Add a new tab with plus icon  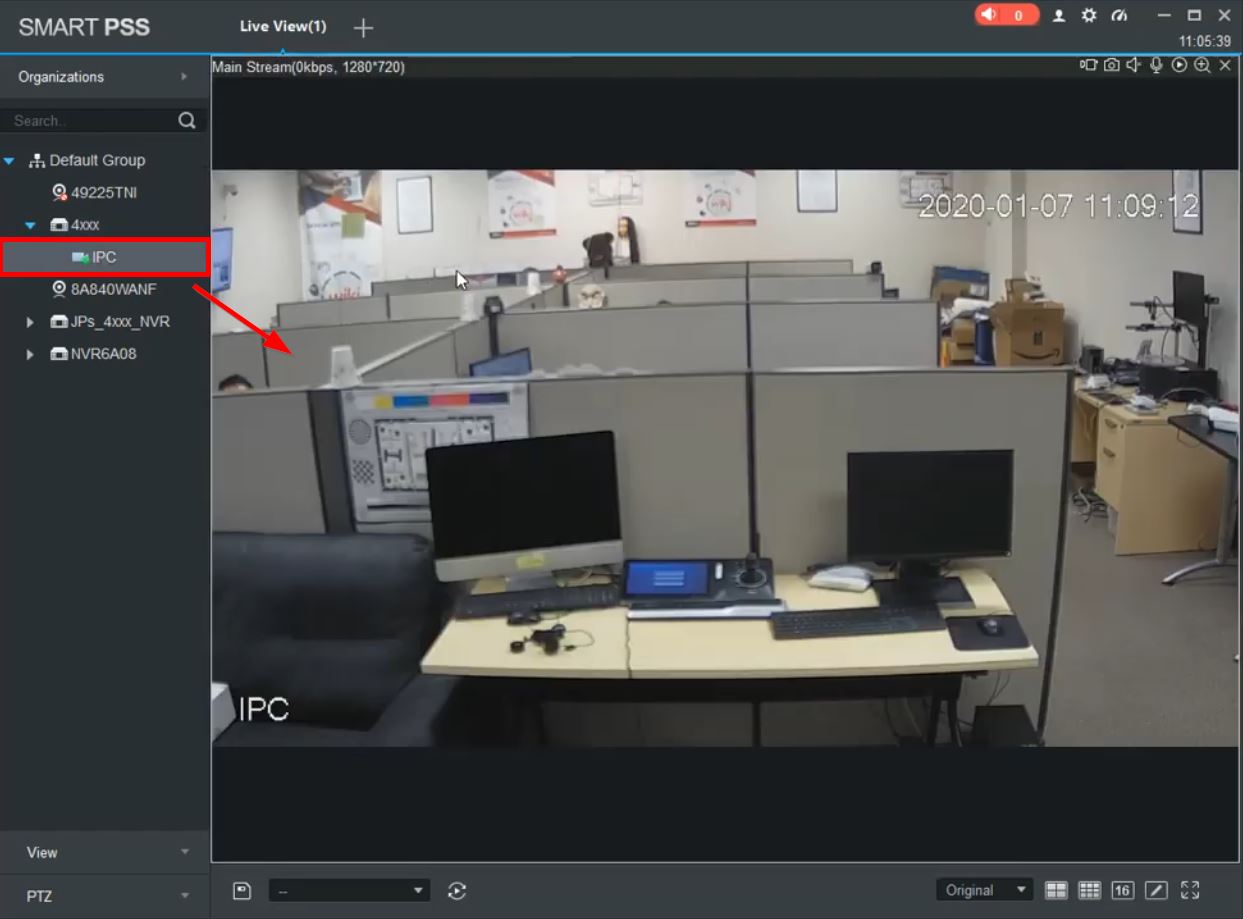[x=363, y=28]
